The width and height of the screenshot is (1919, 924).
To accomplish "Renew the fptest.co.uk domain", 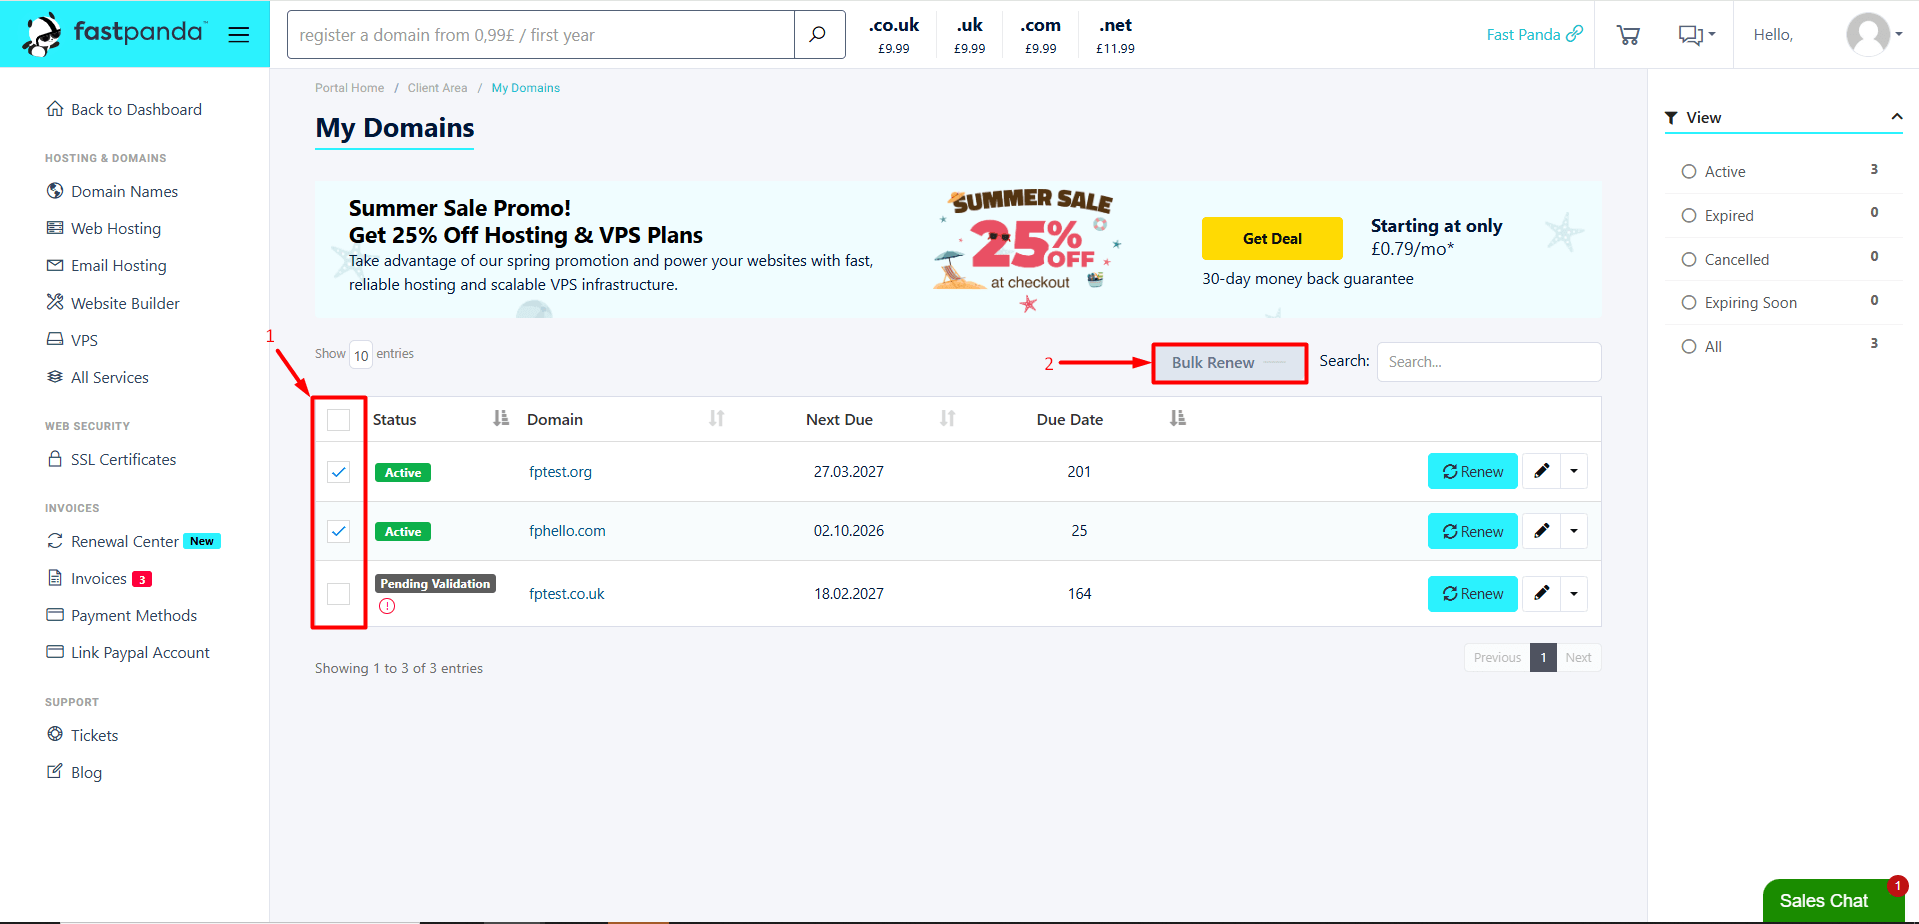I will coord(1473,594).
